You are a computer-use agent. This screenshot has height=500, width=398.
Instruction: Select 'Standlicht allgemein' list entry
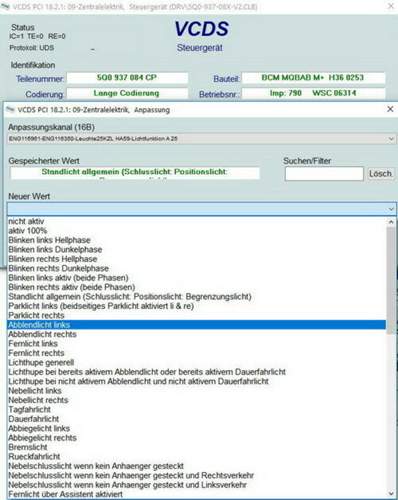point(197,296)
